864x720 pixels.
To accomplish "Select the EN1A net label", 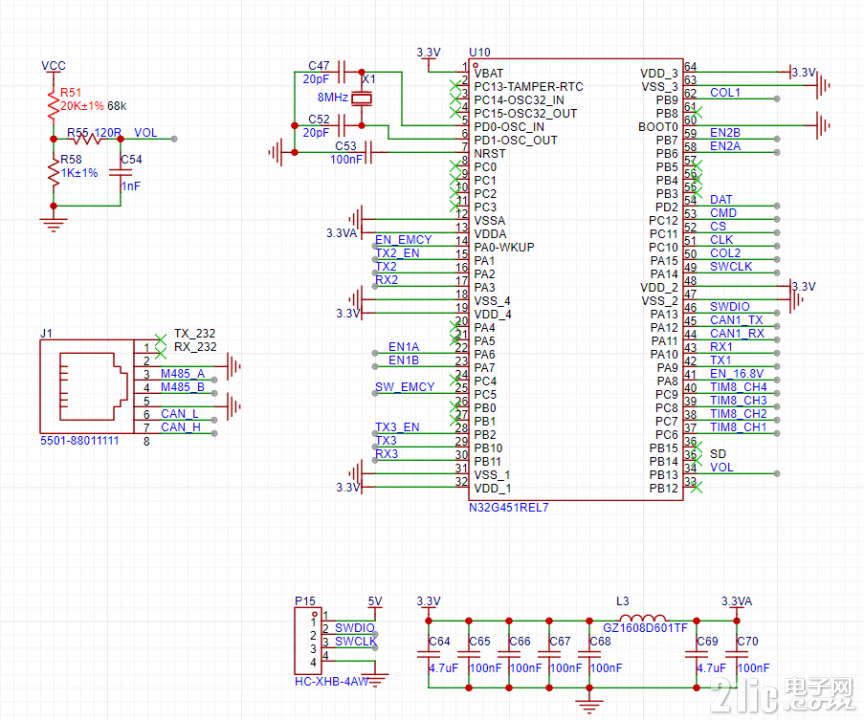I will (404, 347).
